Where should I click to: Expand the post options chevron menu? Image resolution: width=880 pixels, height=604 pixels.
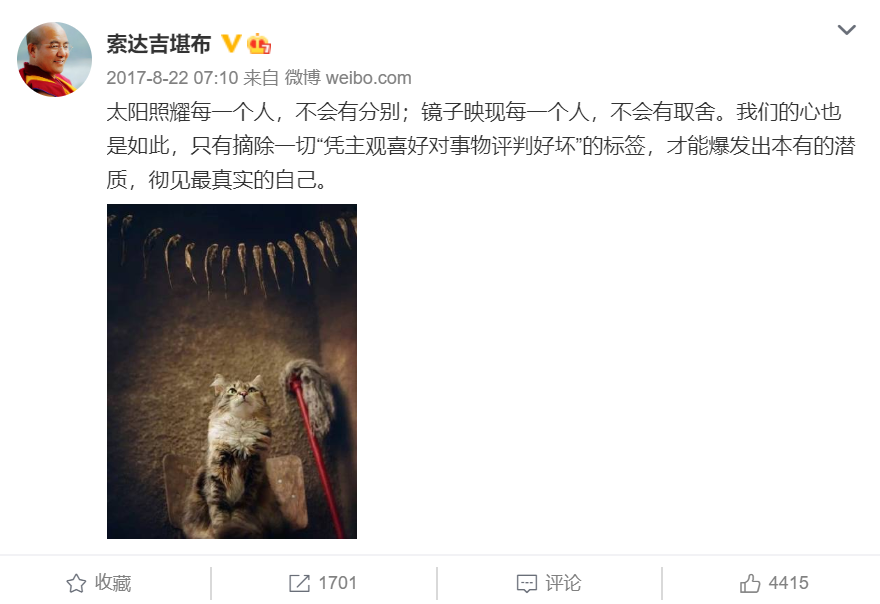(846, 30)
